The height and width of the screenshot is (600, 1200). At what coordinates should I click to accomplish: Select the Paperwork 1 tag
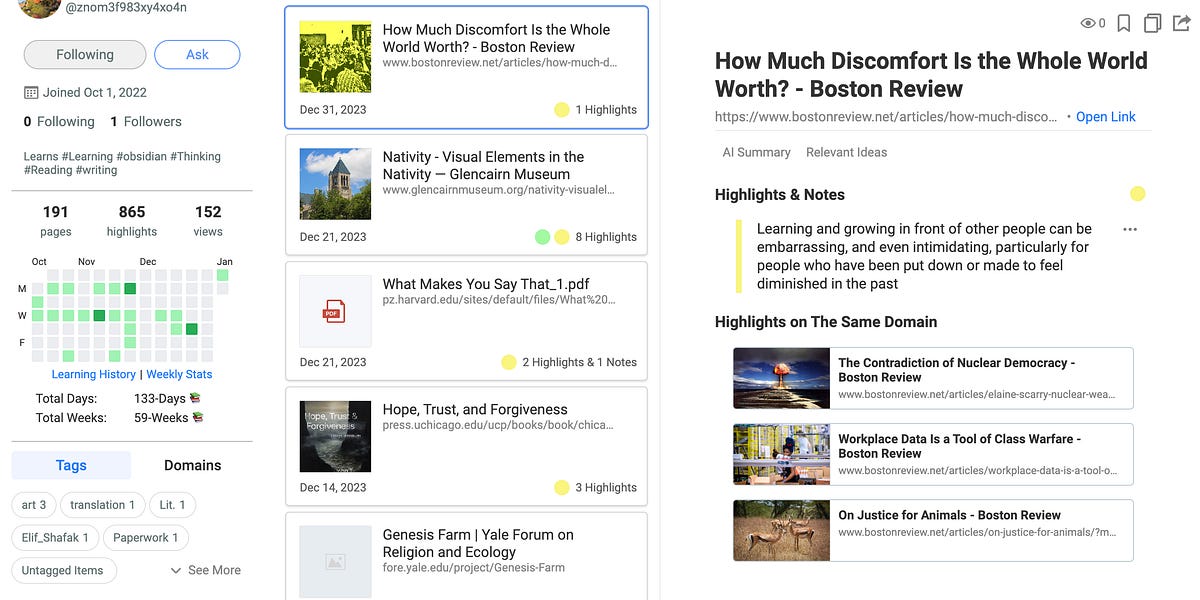[x=145, y=538]
